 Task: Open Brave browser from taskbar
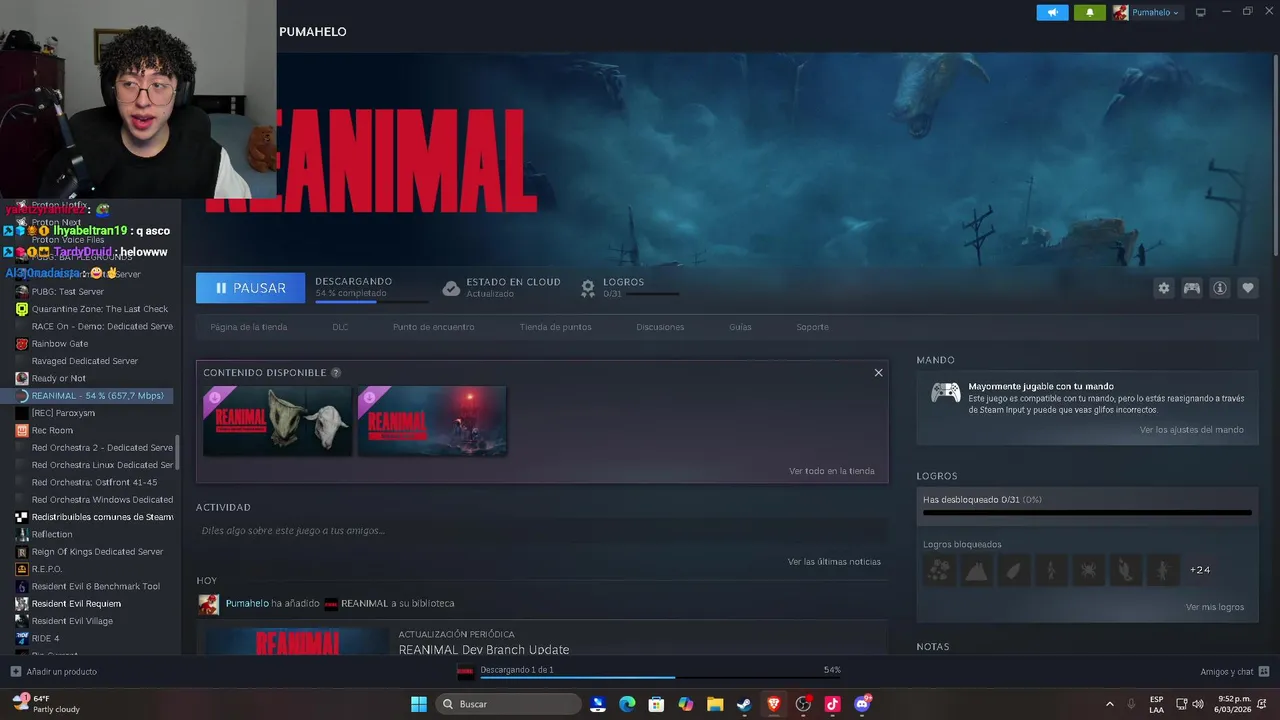773,704
